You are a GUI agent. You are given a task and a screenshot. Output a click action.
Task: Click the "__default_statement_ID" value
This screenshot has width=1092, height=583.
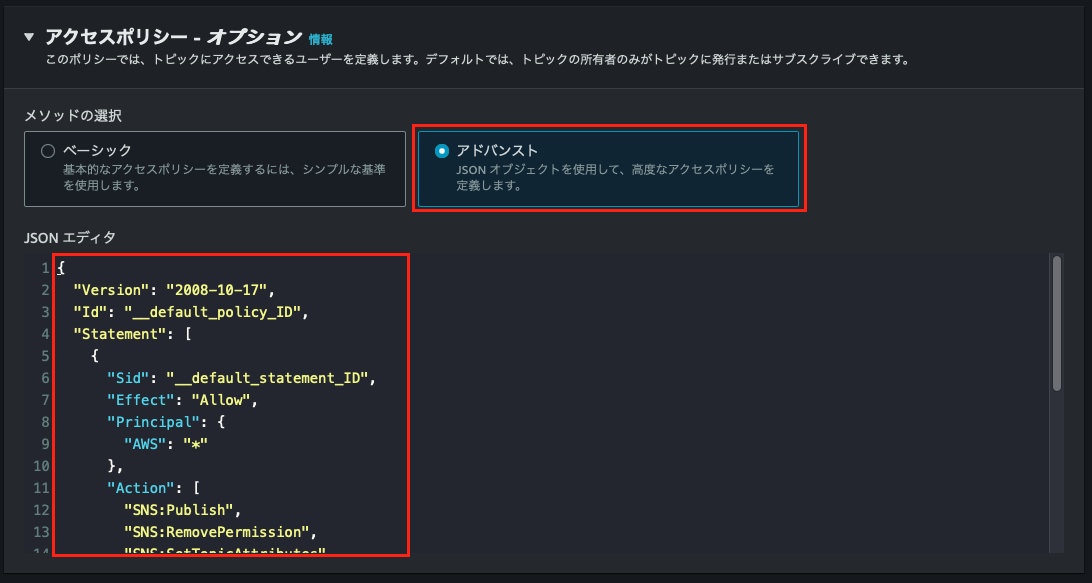pyautogui.click(x=267, y=378)
